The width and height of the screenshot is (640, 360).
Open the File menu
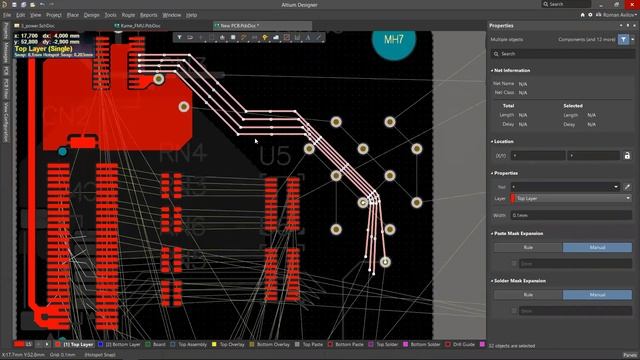[7, 15]
